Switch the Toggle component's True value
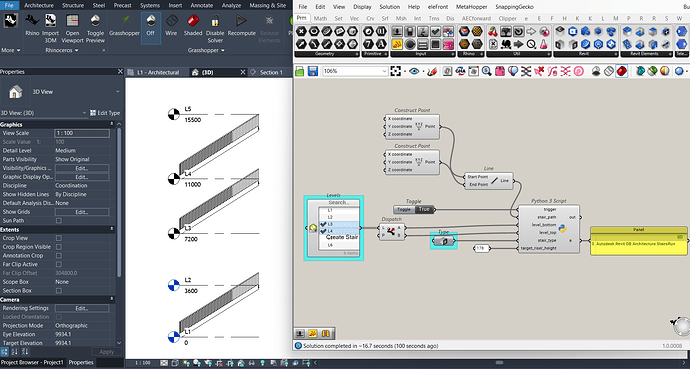Screen dimensions: 690x369 tap(424, 209)
